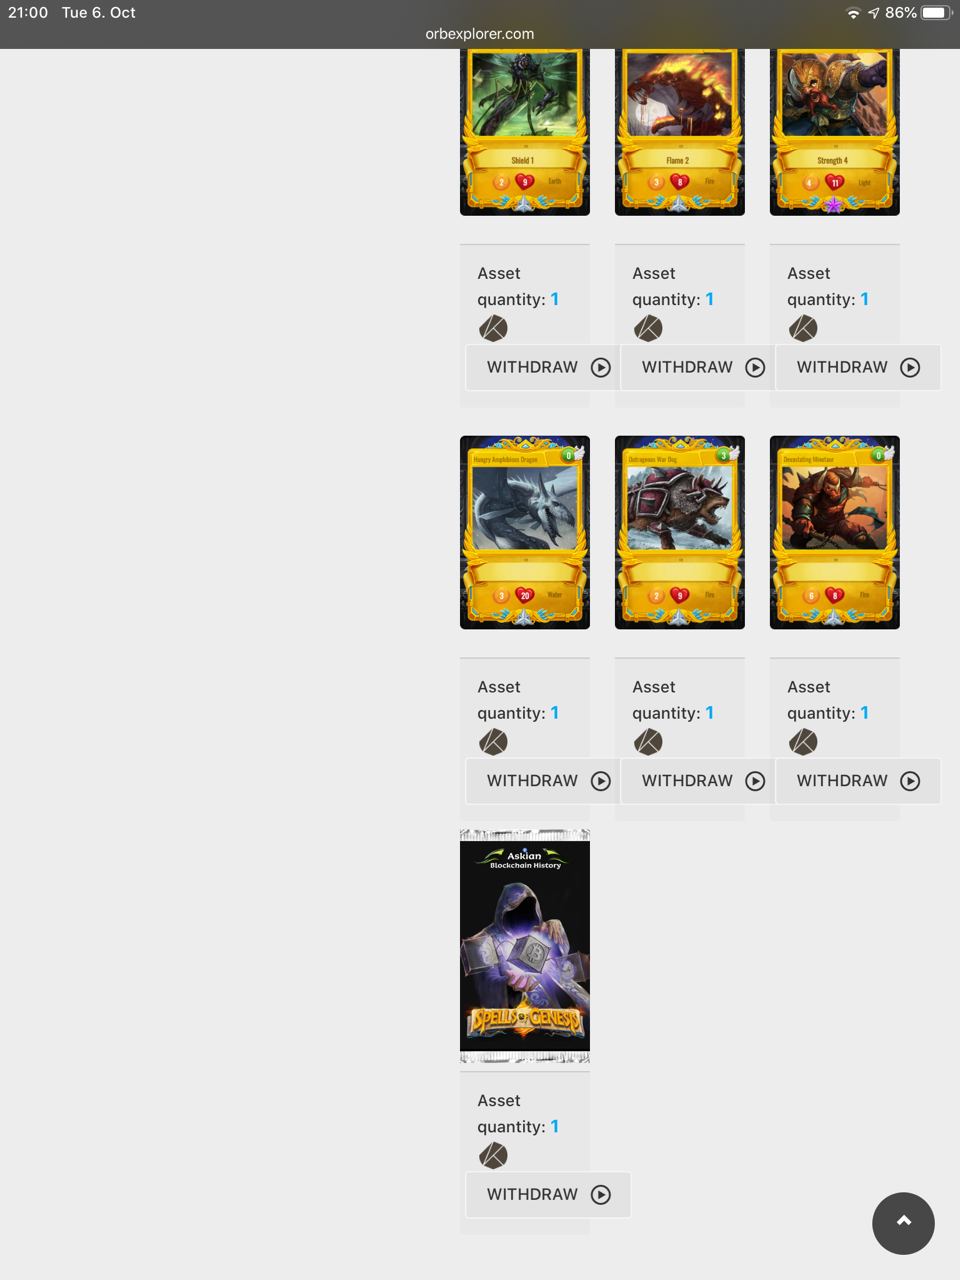Image resolution: width=960 pixels, height=1280 pixels.
Task: Click the token icon under Askian Blockchain History
Action: click(x=493, y=1156)
